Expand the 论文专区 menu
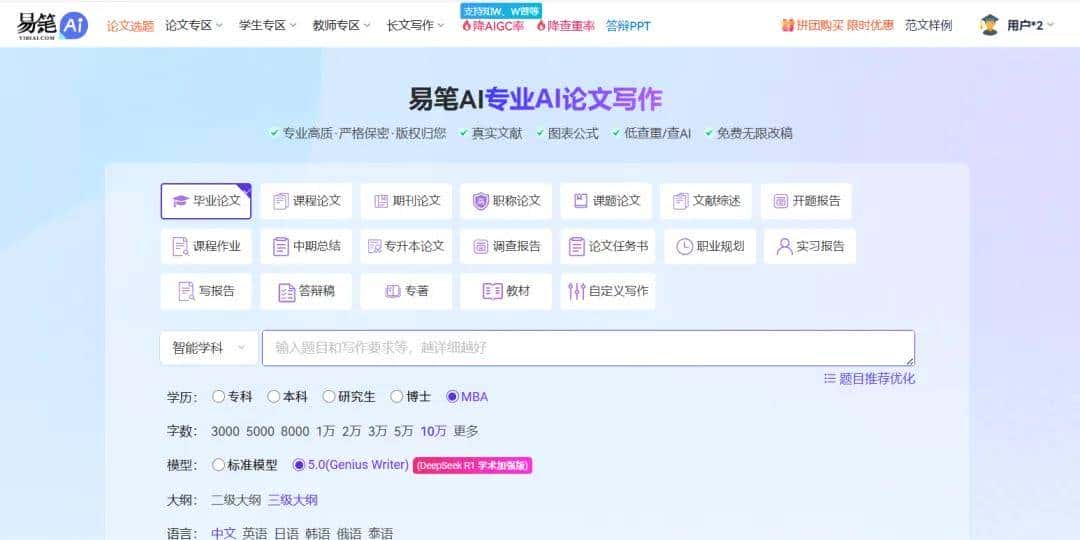 click(194, 25)
